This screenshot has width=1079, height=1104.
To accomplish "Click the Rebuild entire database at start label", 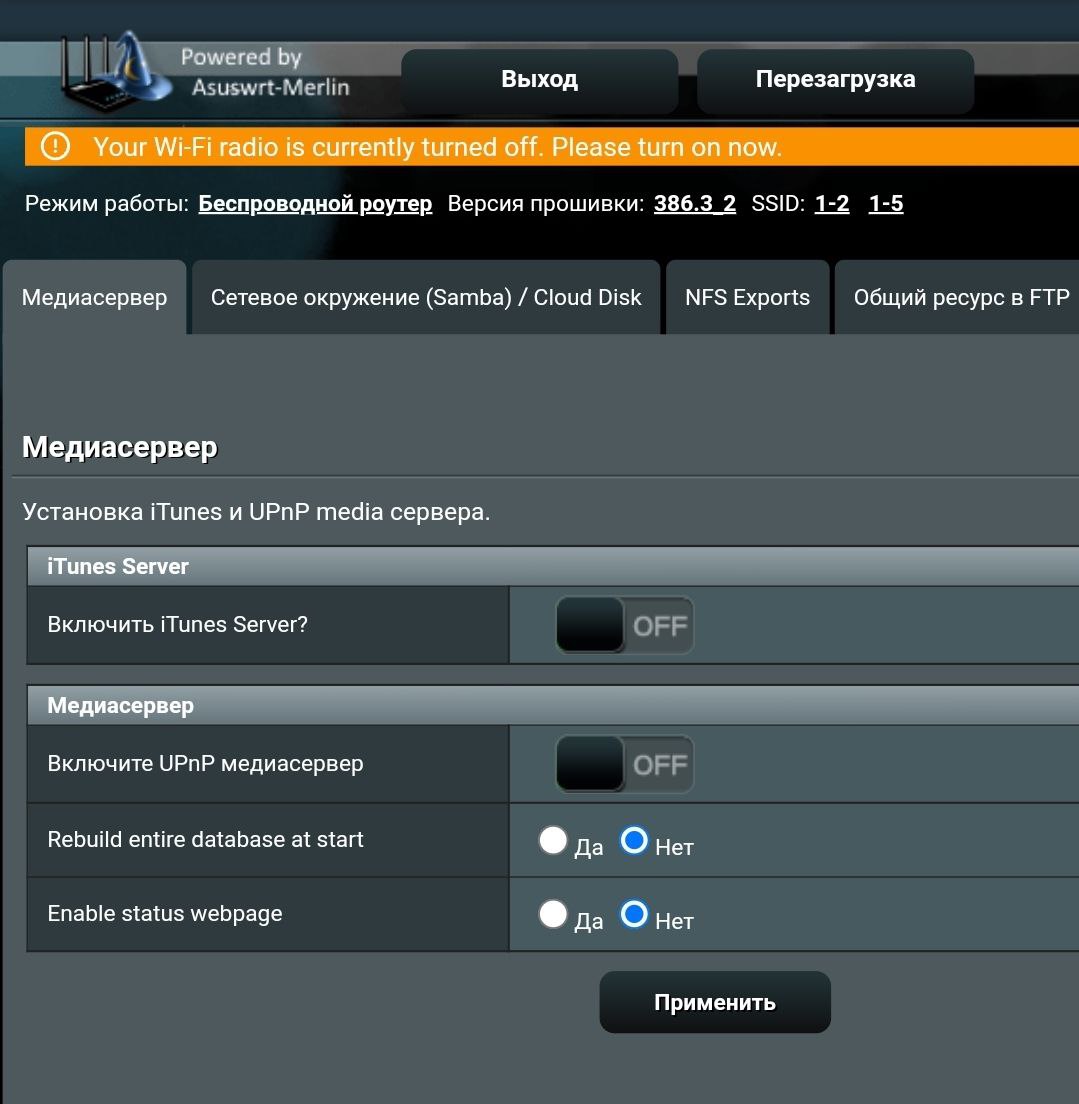I will click(205, 839).
